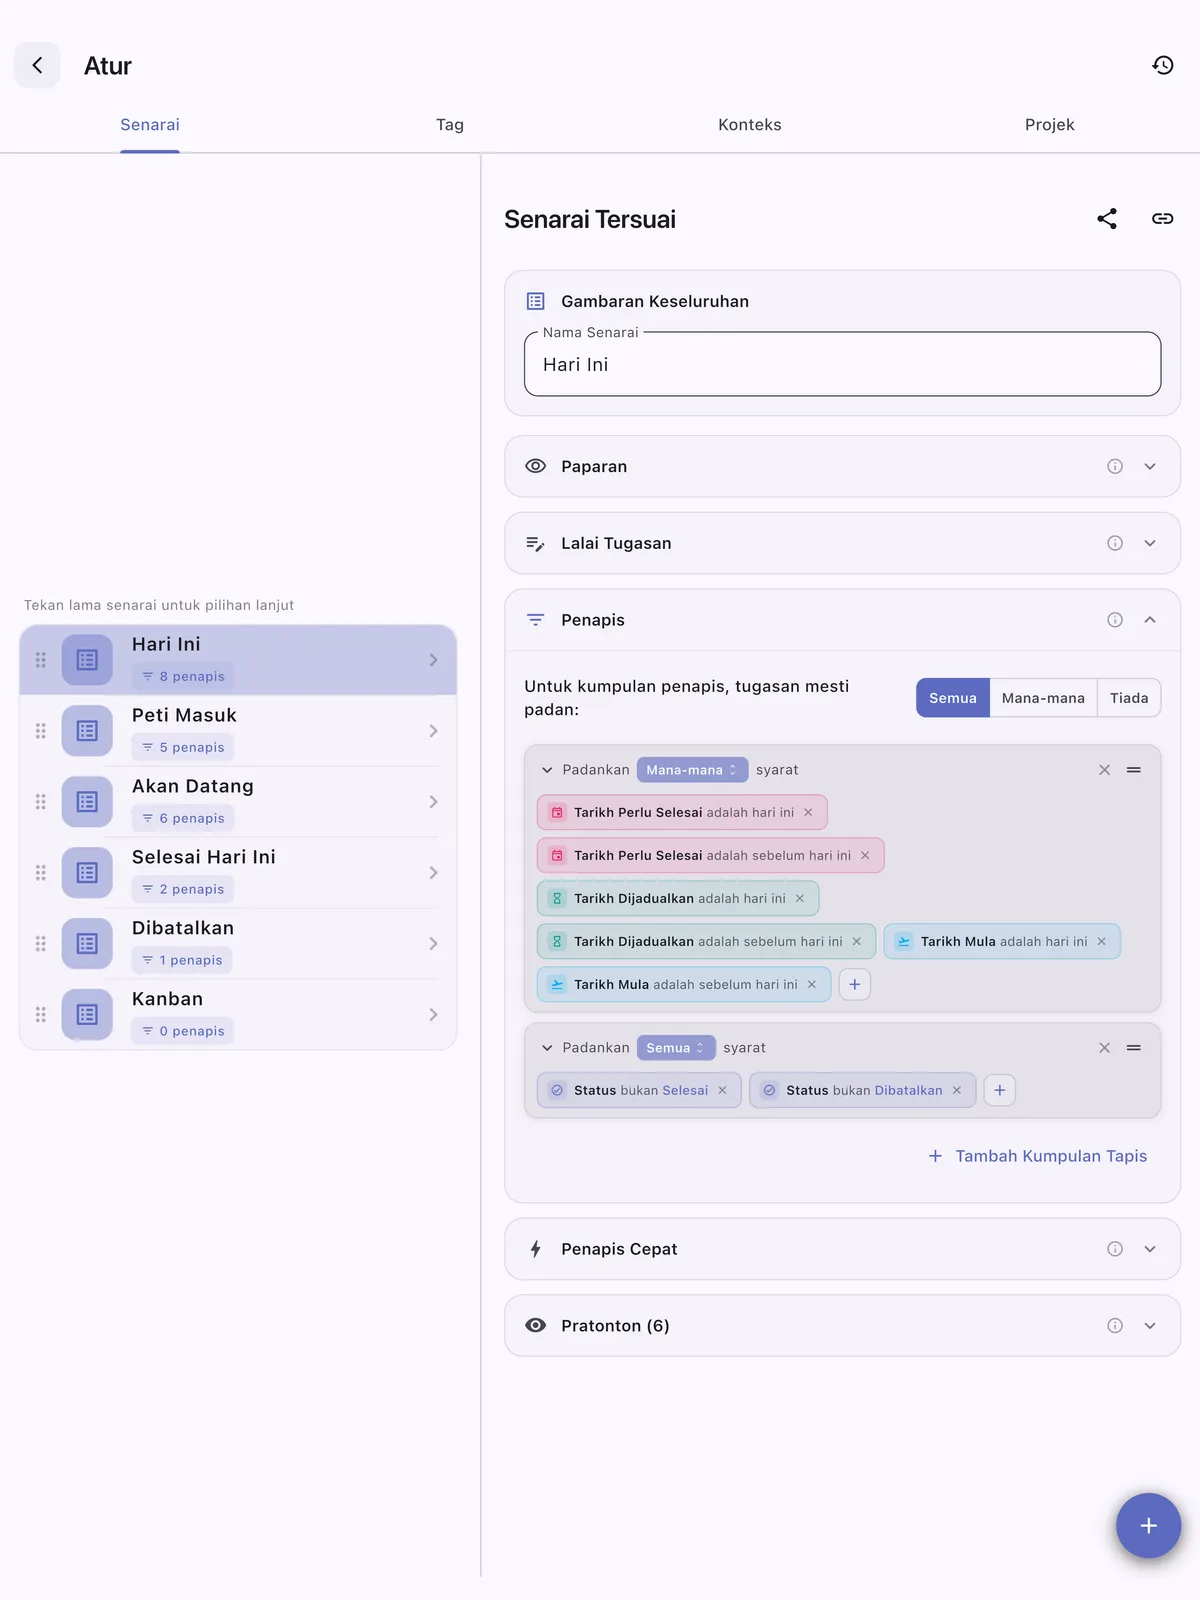Grab the reorder handle of Mana-mana group
The image size is (1200, 1600).
pyautogui.click(x=1134, y=770)
